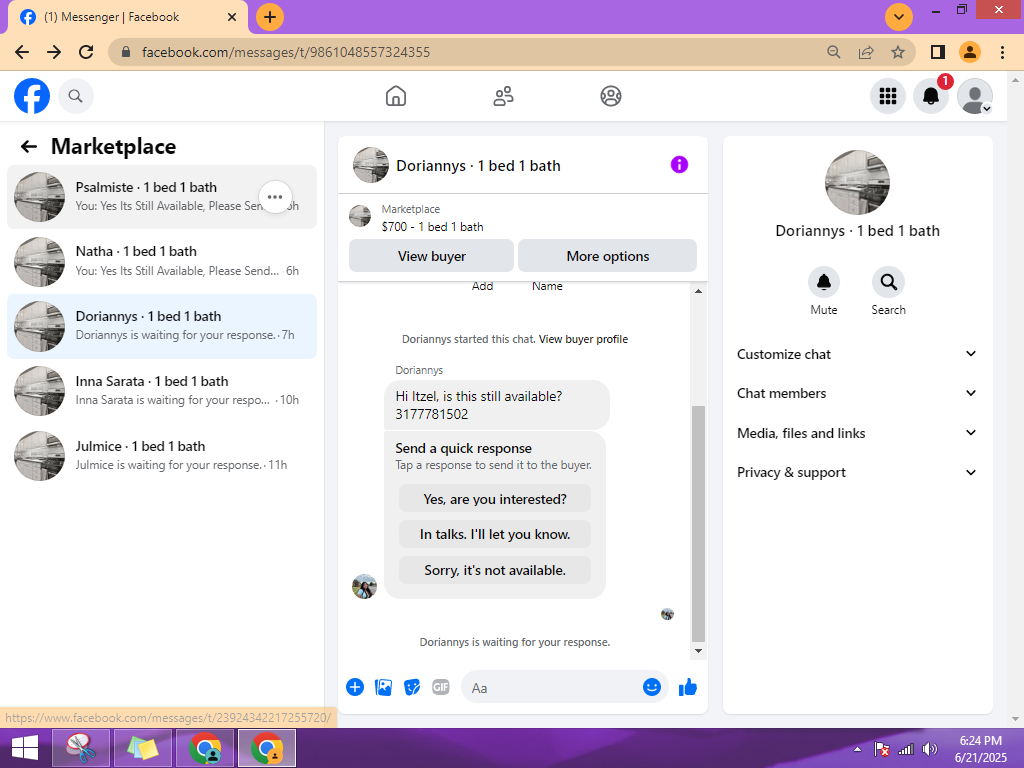Click the chat vertical scrollbar thumb
Image resolution: width=1024 pixels, height=768 pixels.
698,524
